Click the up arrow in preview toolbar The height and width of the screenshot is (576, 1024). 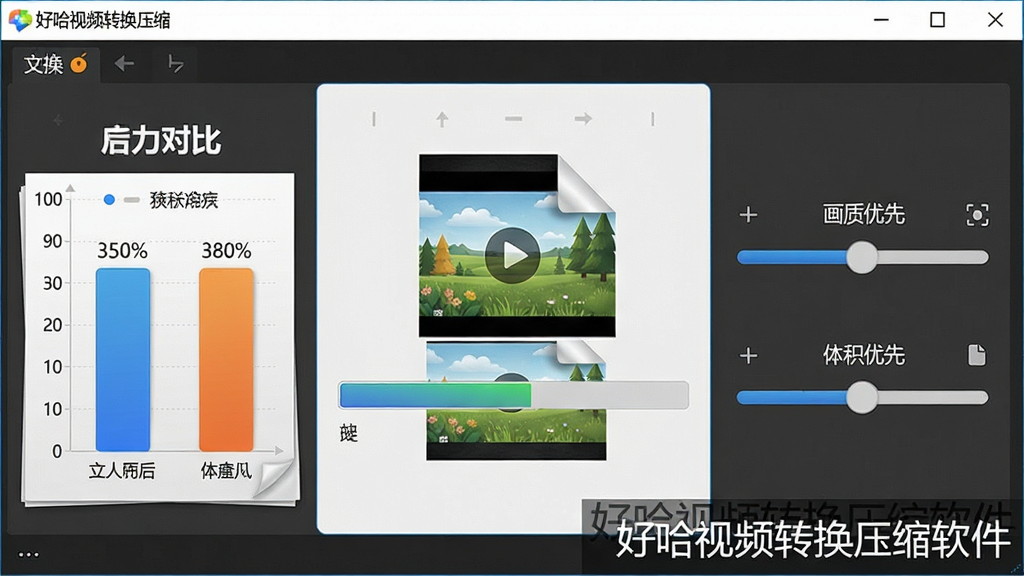442,119
